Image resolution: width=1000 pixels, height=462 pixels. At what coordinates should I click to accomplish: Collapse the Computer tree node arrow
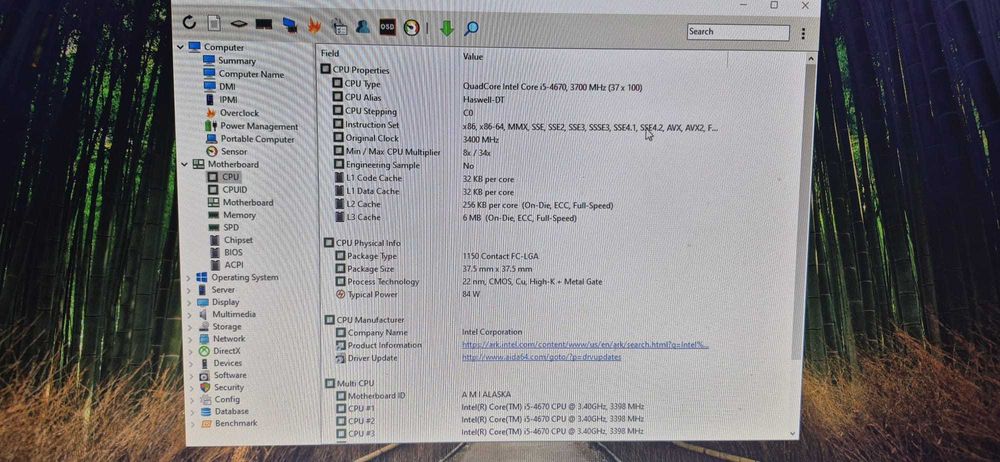pos(180,47)
